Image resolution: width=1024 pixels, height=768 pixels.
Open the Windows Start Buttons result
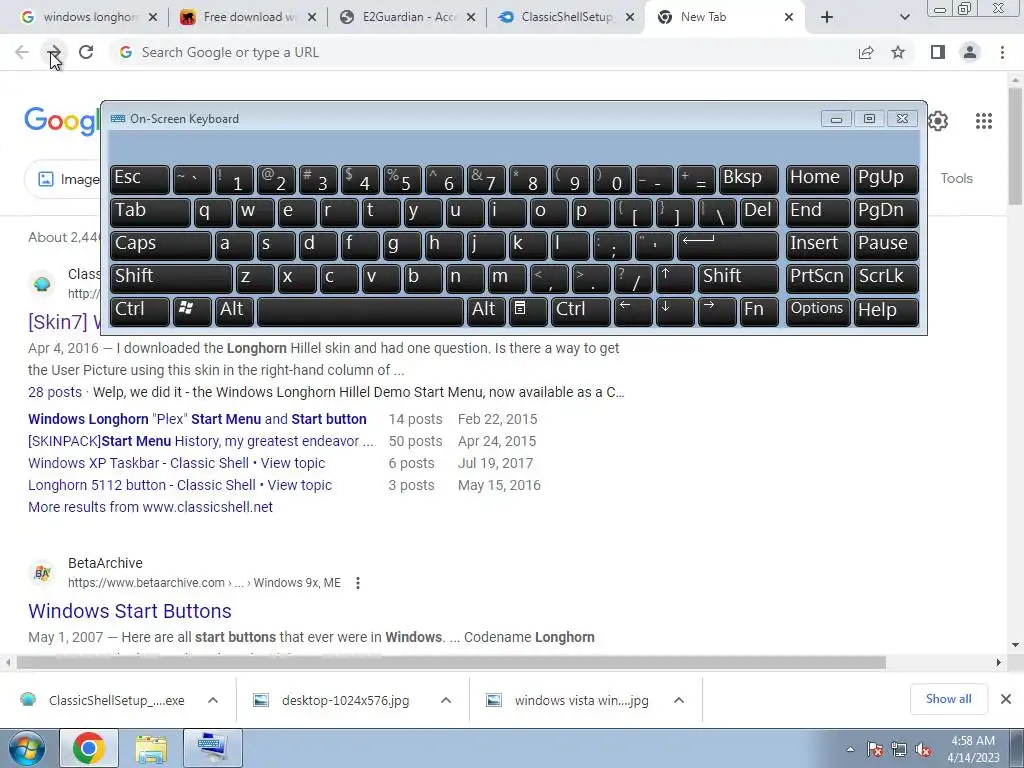(130, 611)
